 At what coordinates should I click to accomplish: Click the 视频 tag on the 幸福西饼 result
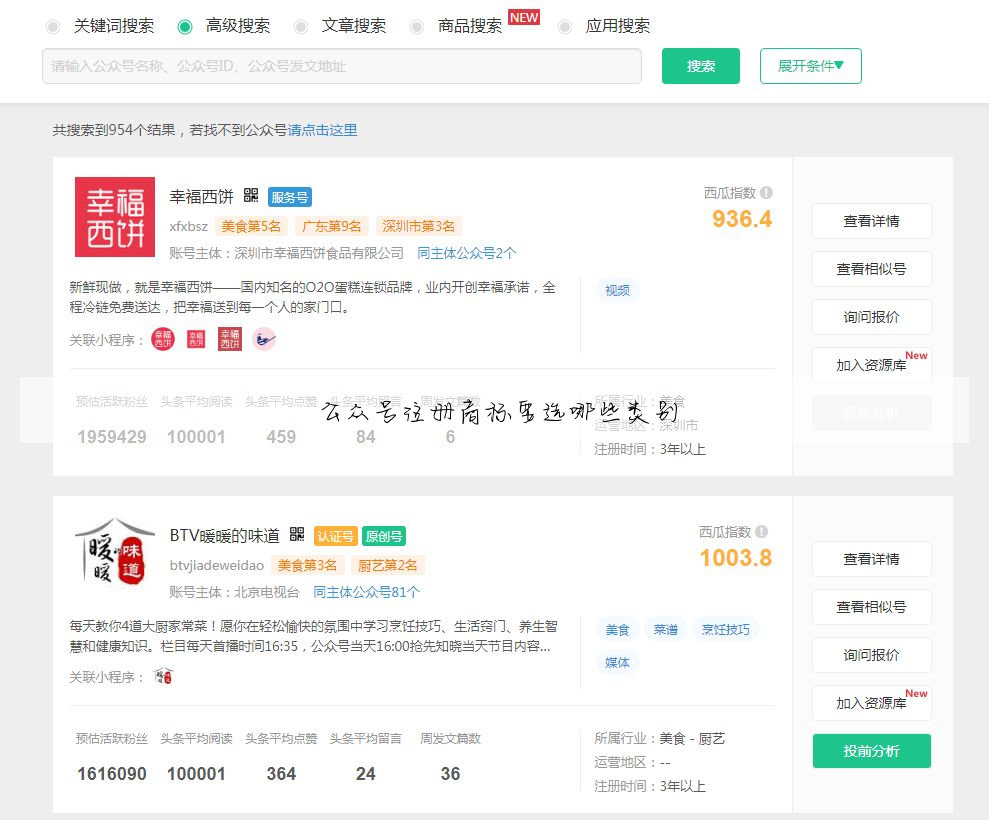[617, 290]
